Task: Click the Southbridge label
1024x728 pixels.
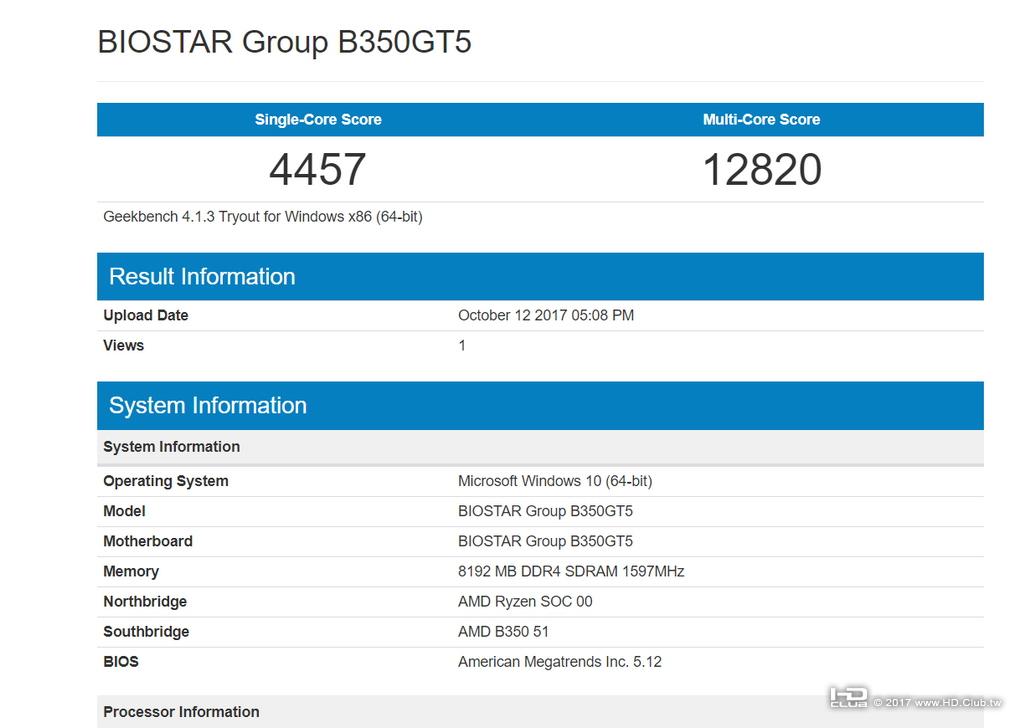Action: coord(146,631)
